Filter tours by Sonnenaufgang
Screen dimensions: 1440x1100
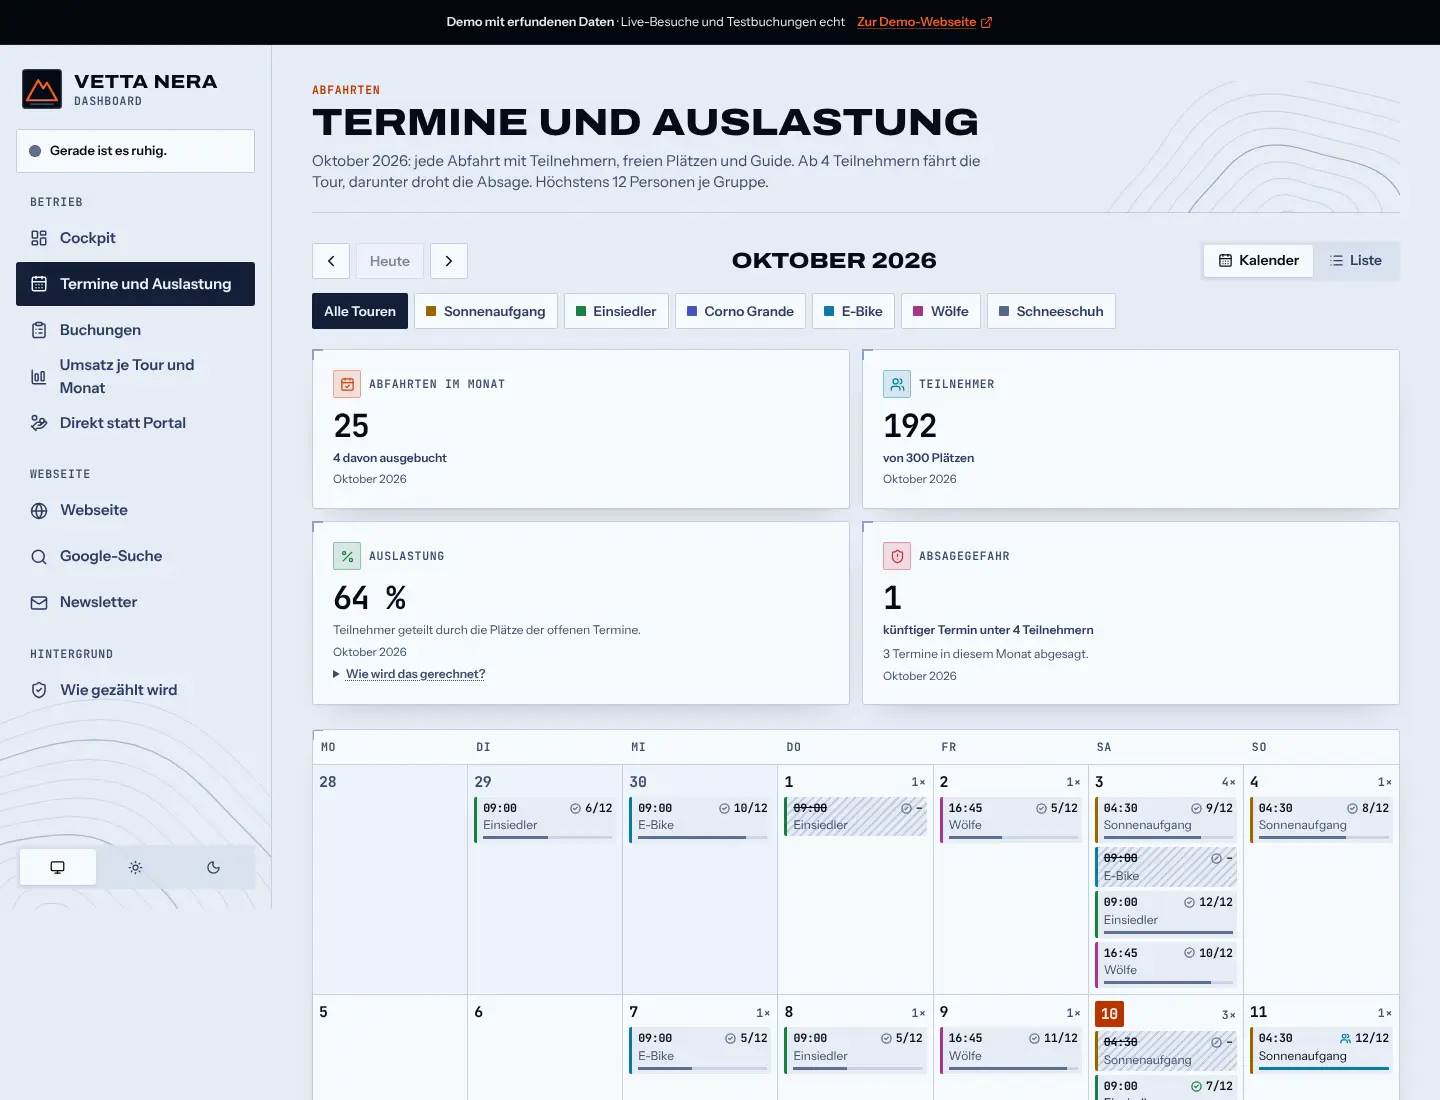486,311
